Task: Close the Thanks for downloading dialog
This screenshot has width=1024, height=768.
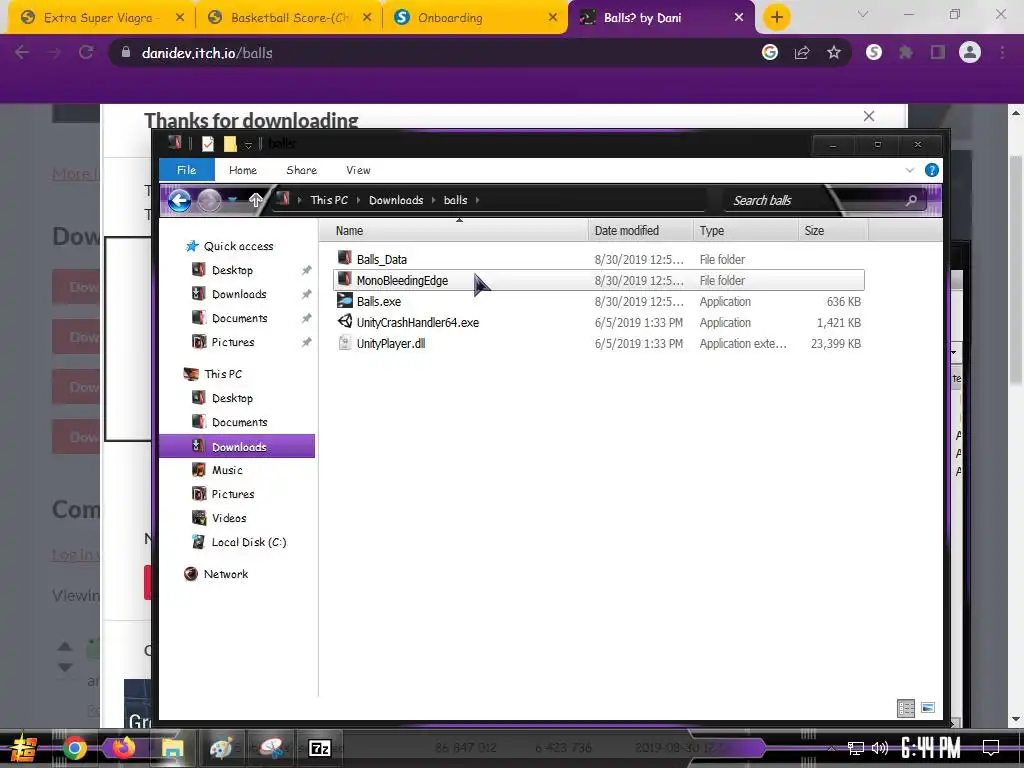Action: (x=869, y=116)
